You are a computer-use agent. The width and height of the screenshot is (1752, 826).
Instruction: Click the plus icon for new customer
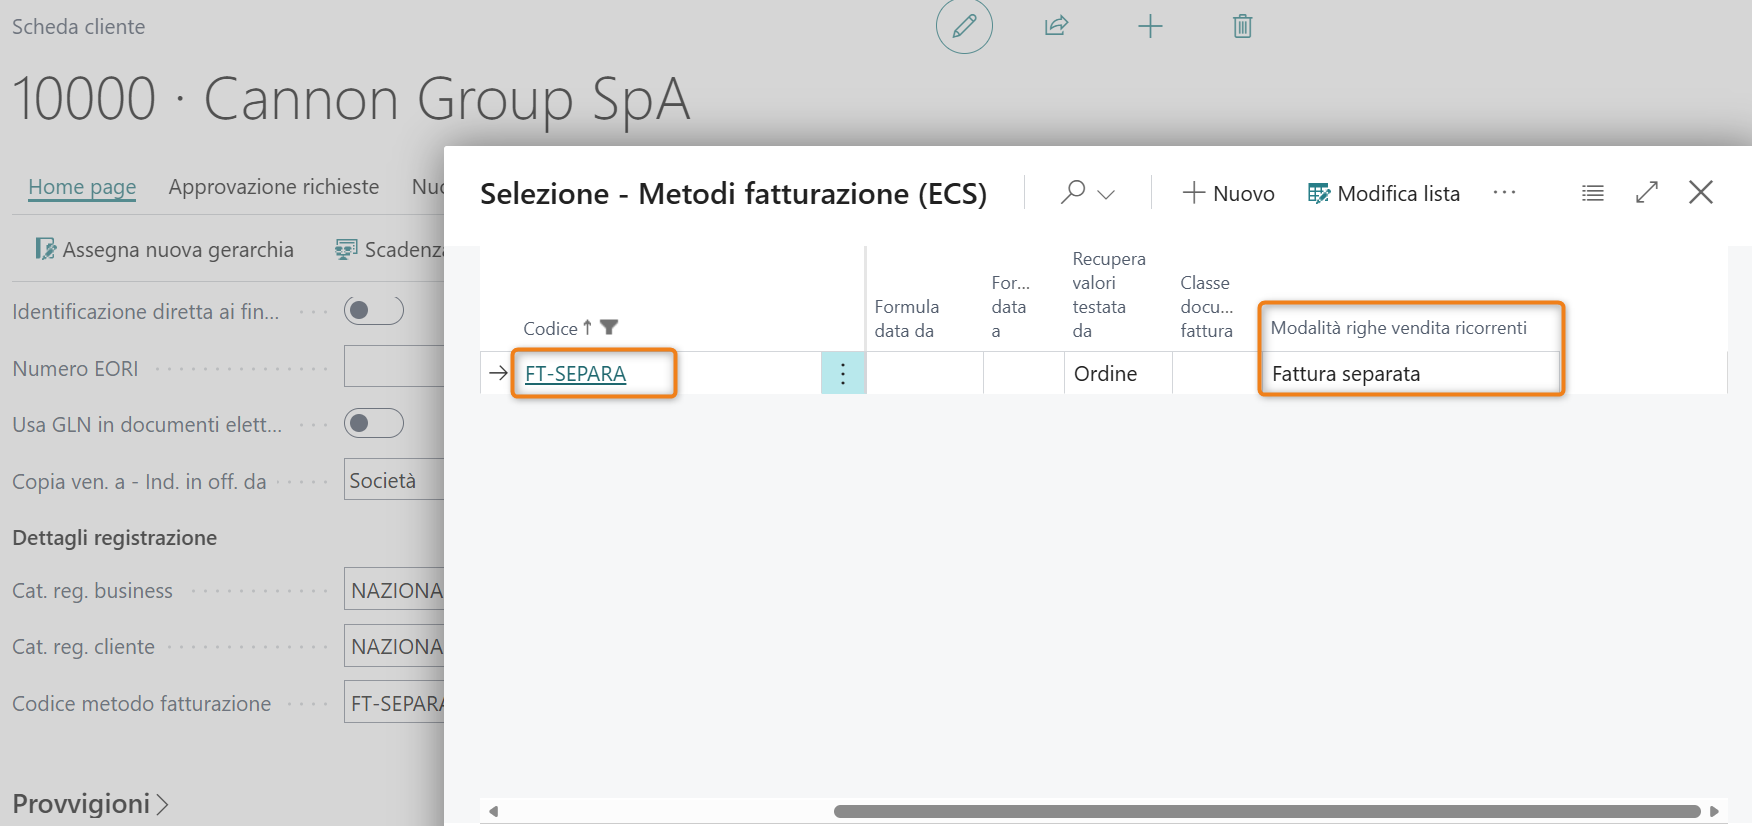tap(1150, 26)
